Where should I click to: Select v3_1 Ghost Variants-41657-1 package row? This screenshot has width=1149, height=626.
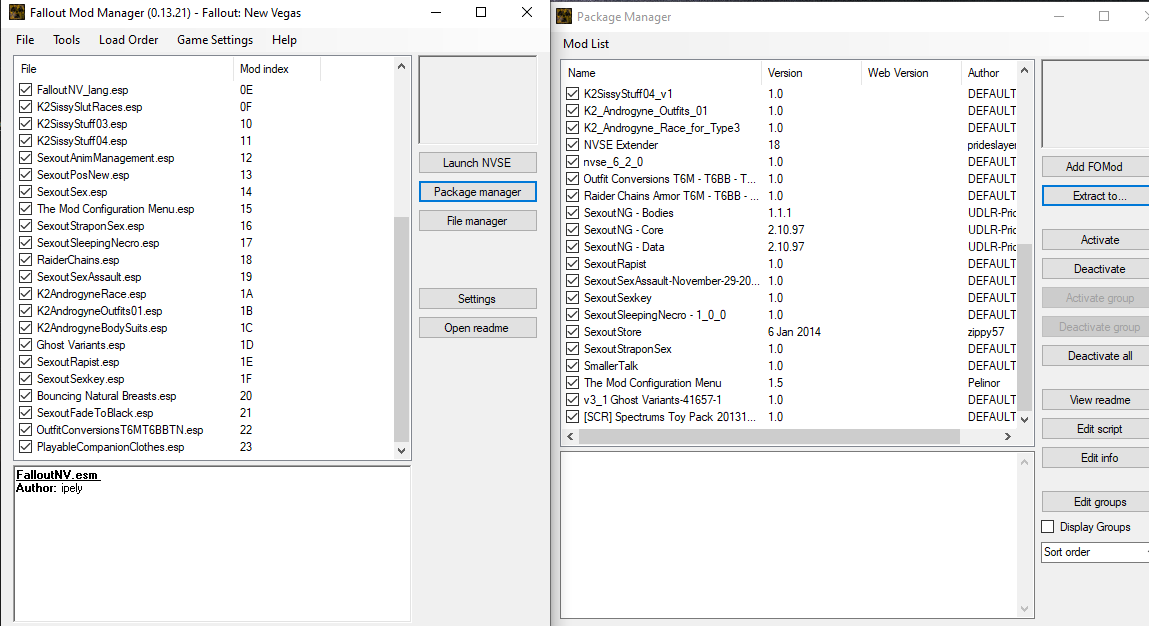click(x=652, y=399)
